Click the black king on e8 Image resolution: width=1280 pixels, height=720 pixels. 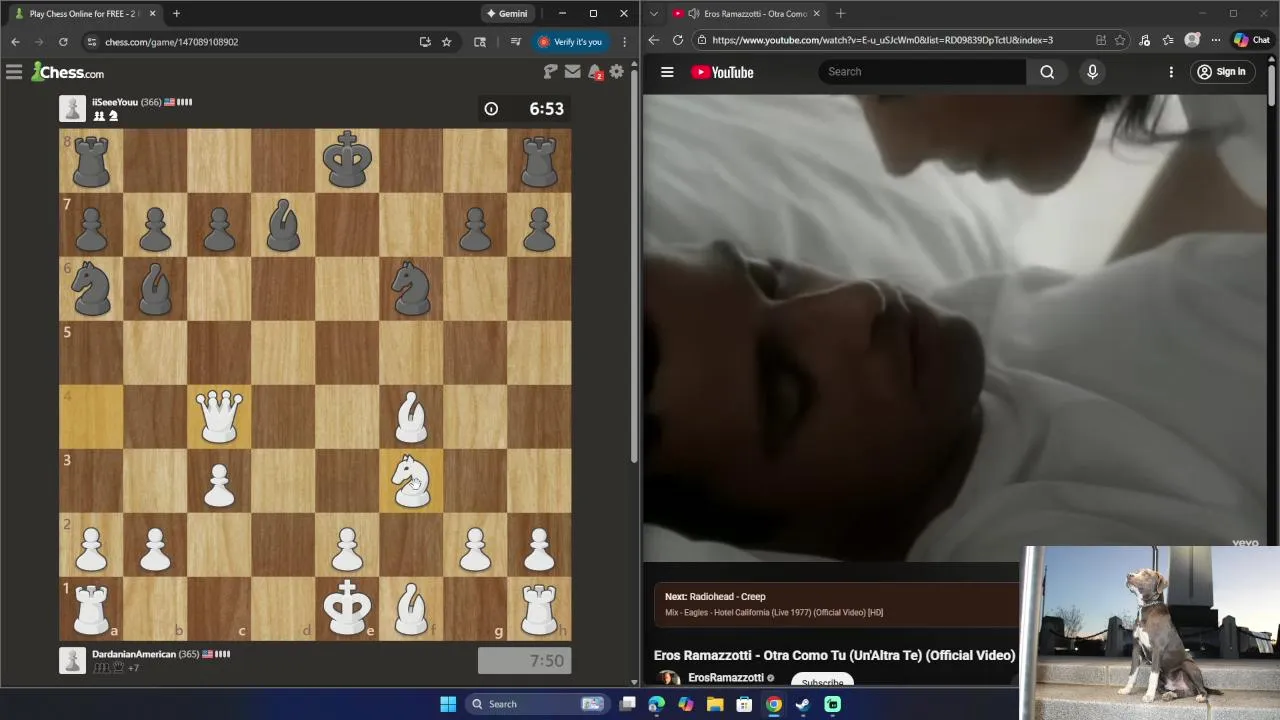pyautogui.click(x=347, y=161)
